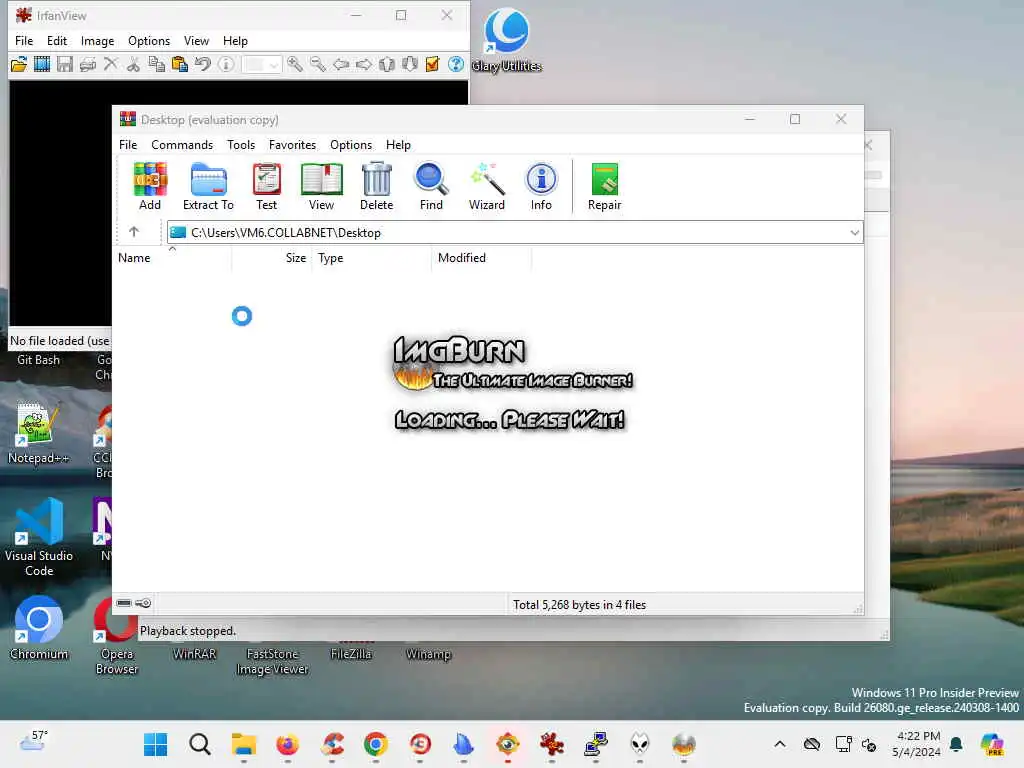
Task: Click the Find magnifier icon in WinRAR
Action: (x=432, y=180)
